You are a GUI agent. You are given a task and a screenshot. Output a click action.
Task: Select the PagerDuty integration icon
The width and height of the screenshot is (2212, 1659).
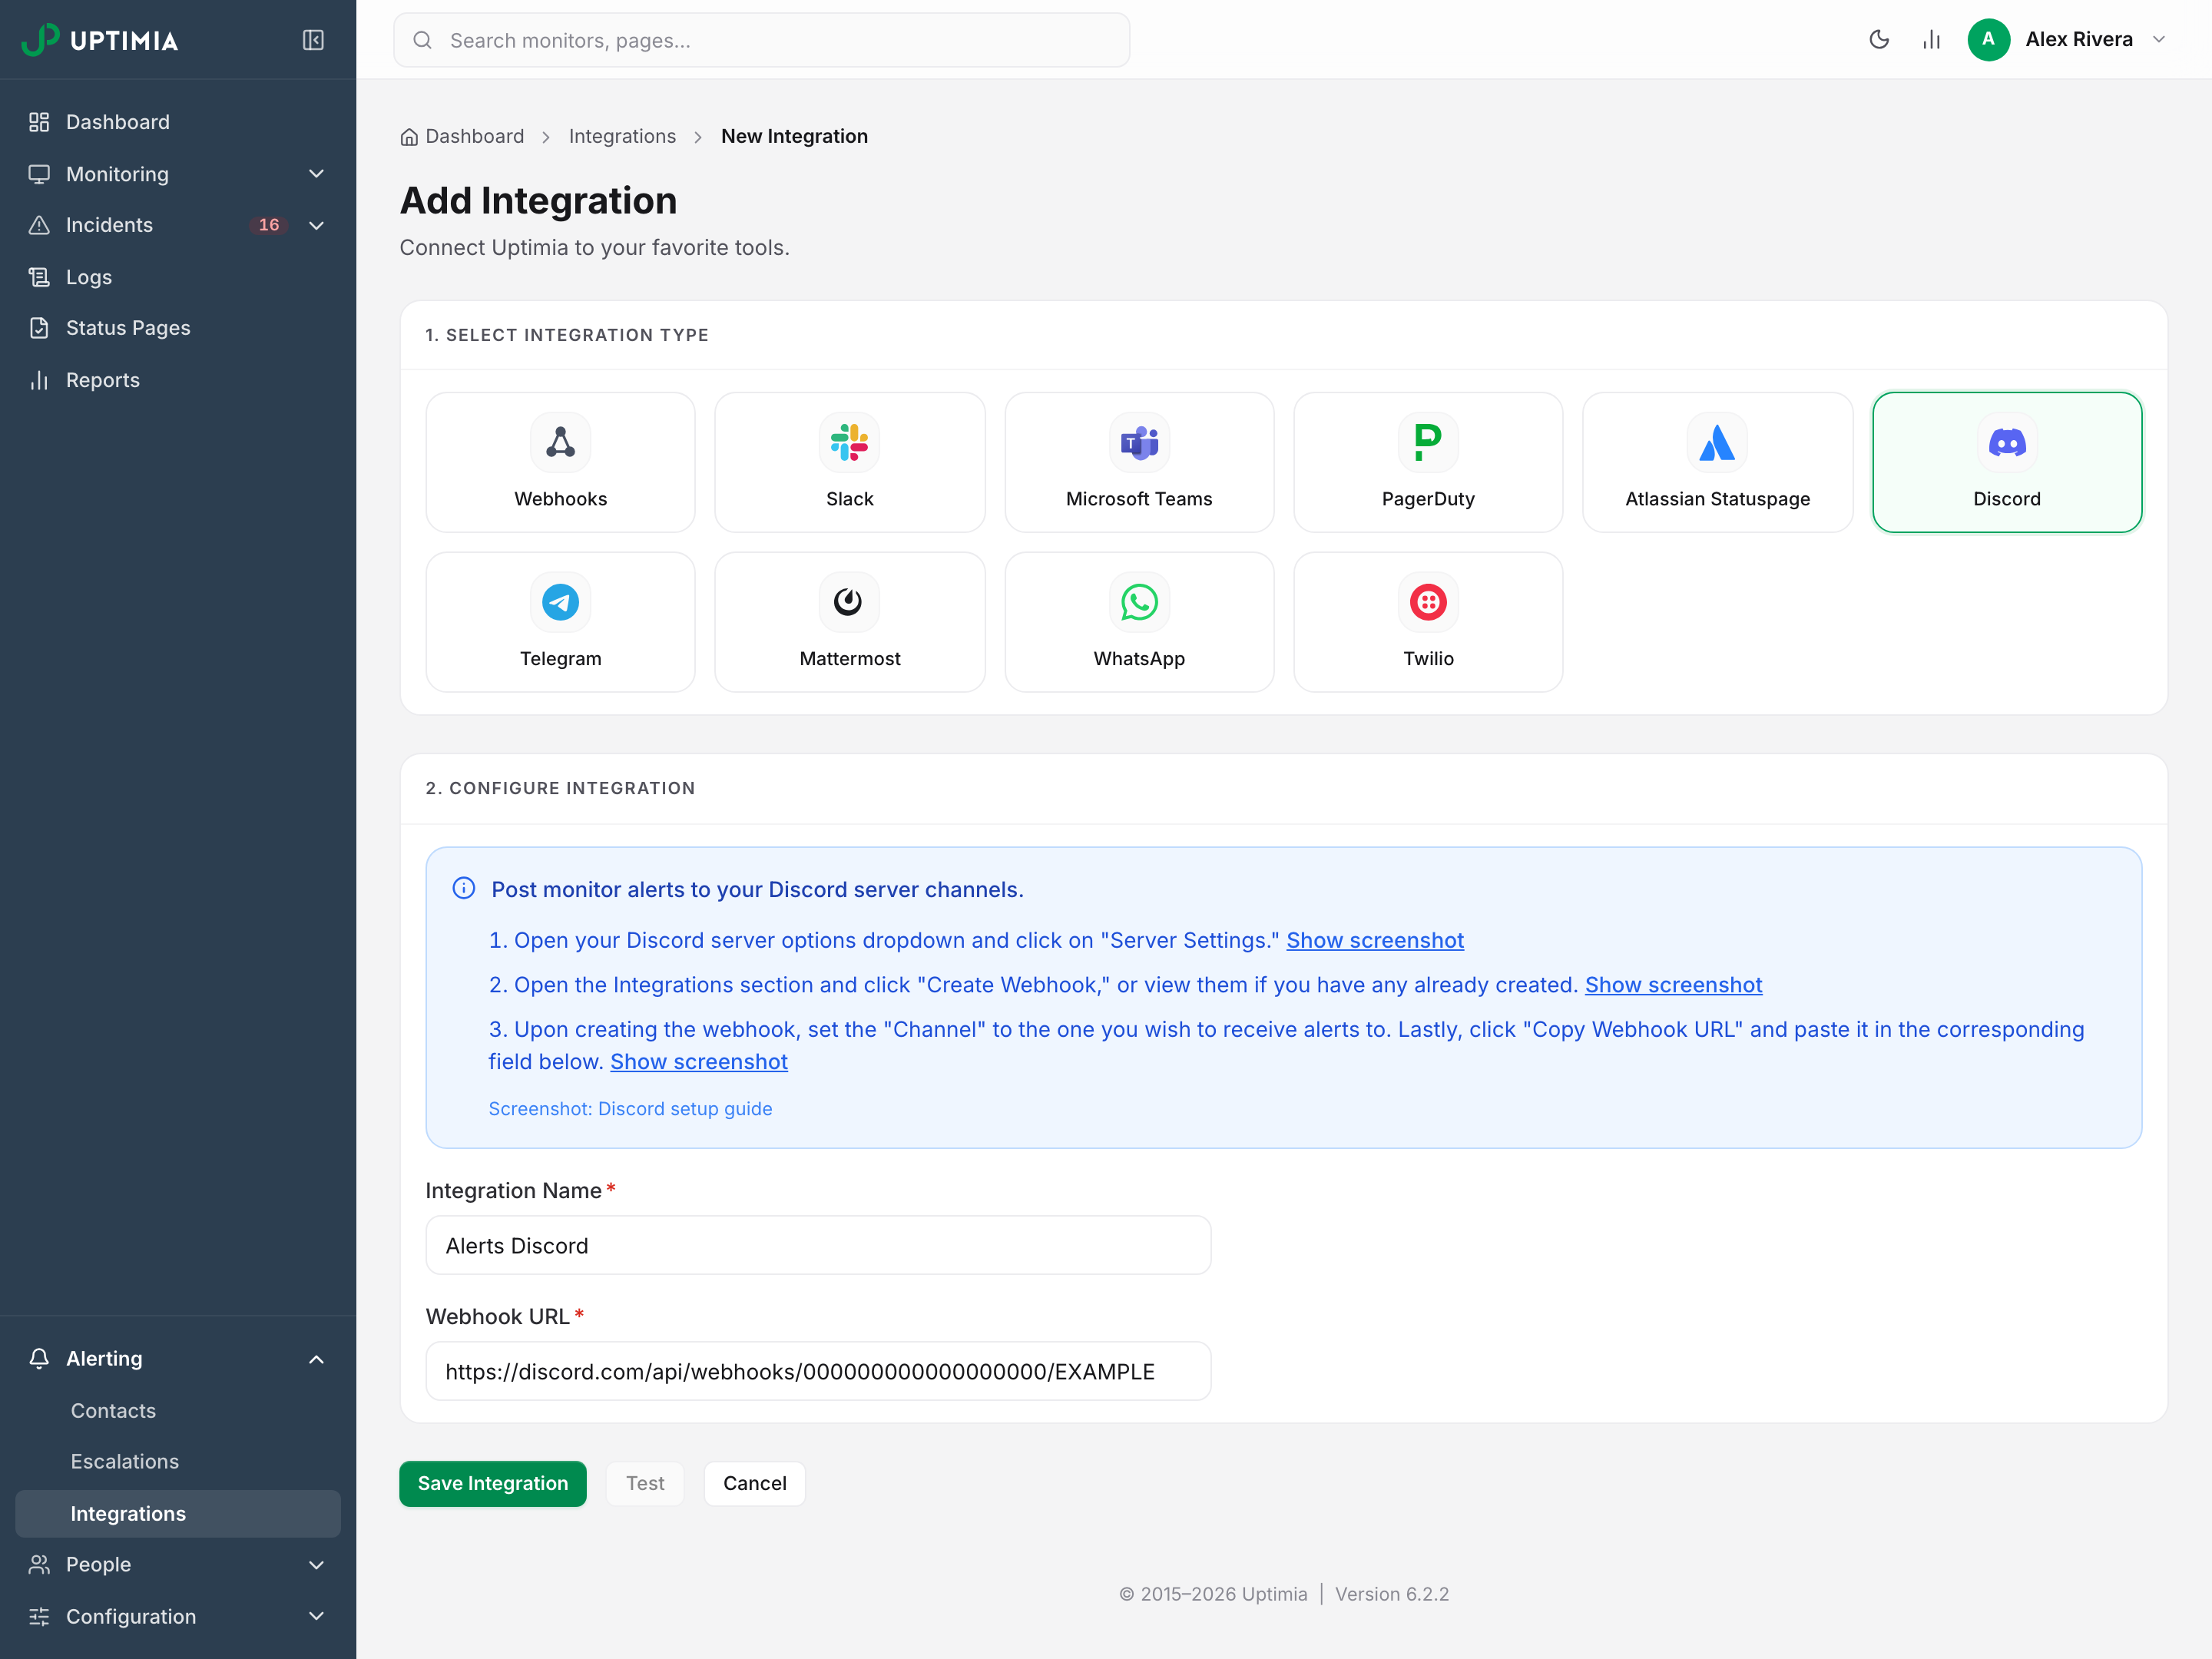point(1428,442)
